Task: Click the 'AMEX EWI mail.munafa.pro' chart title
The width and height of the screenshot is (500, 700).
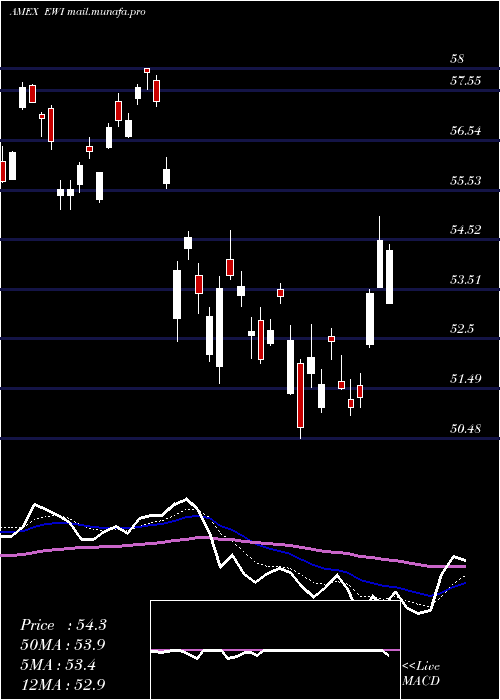Action: point(77,12)
